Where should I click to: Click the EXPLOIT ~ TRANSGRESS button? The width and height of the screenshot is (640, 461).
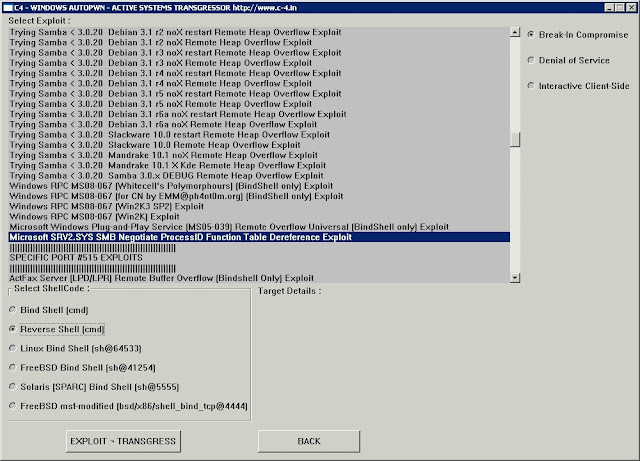click(123, 441)
